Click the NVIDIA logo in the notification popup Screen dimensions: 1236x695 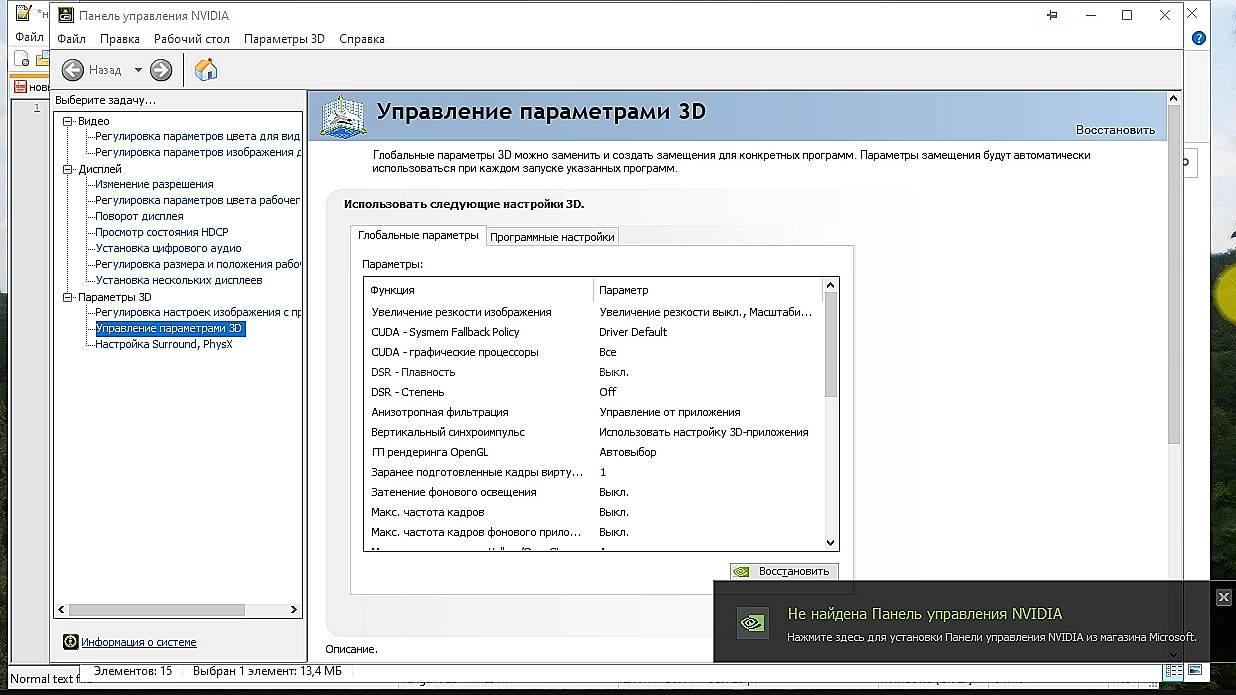coord(752,622)
